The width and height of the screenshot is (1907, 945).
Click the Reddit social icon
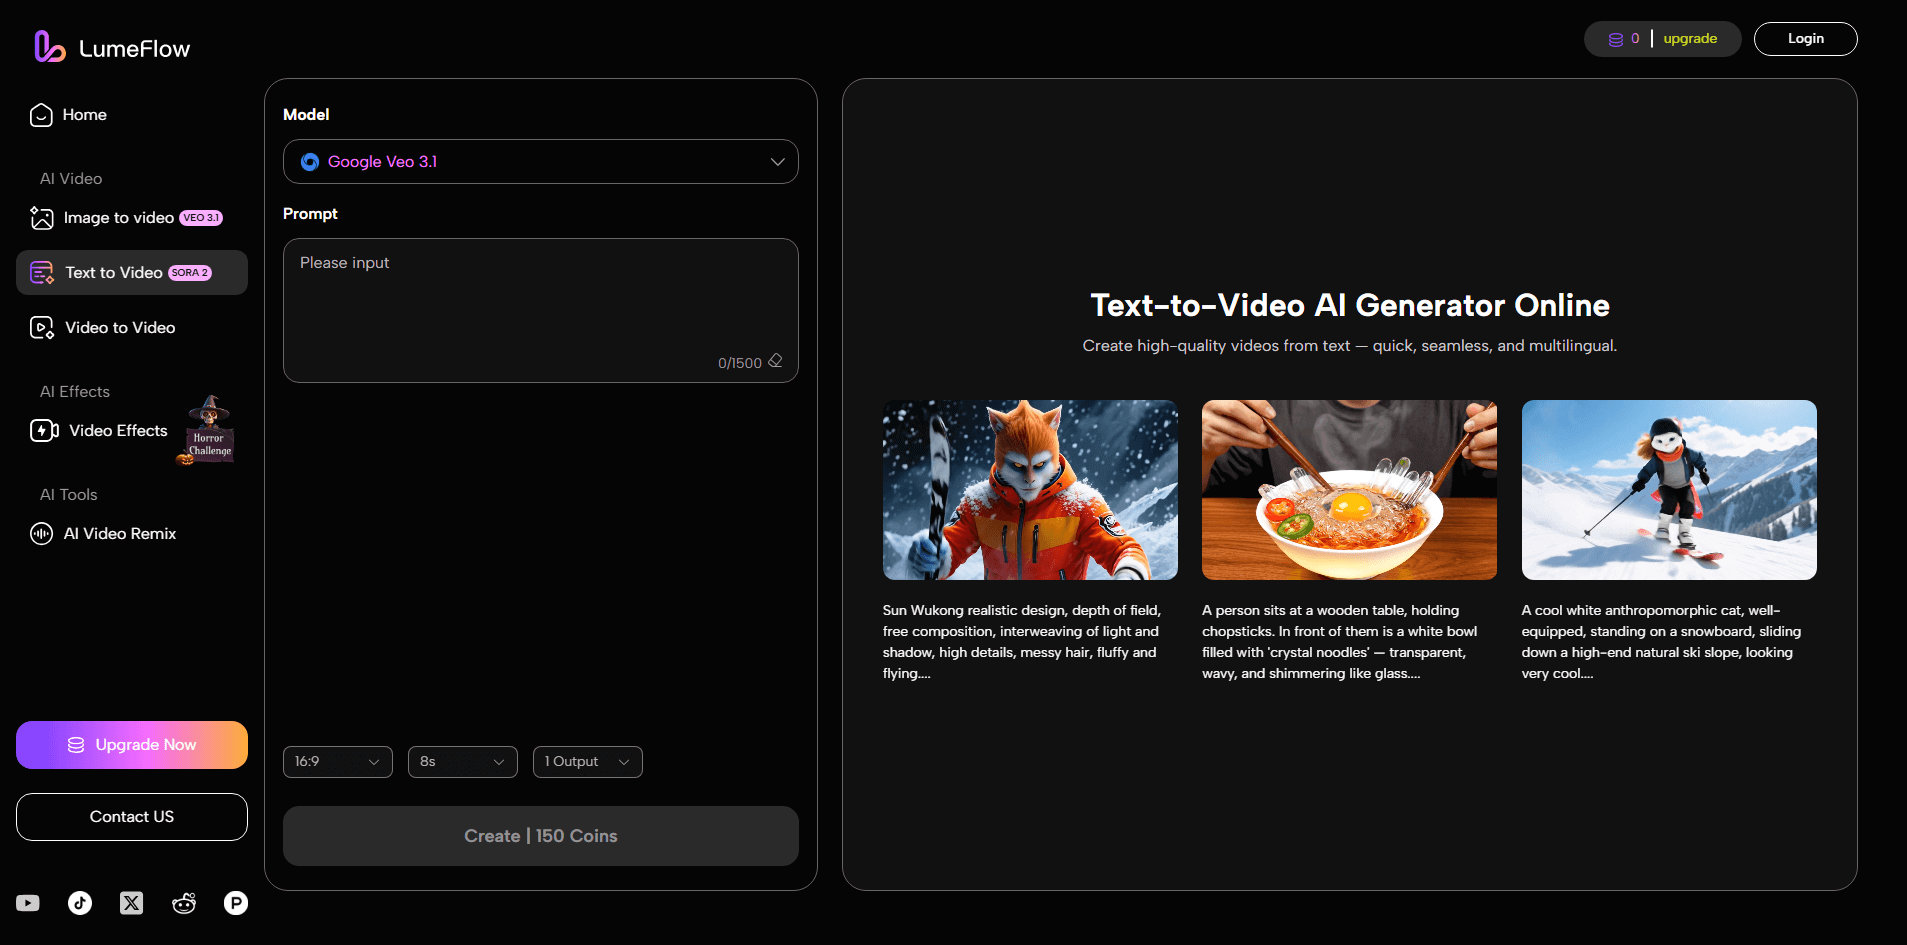(184, 902)
